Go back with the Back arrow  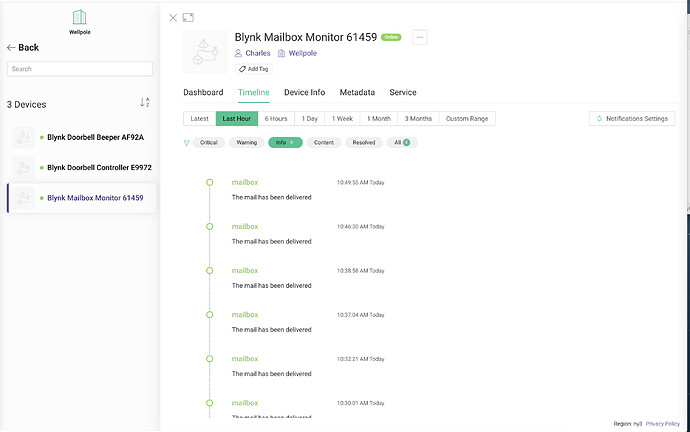pyautogui.click(x=11, y=48)
